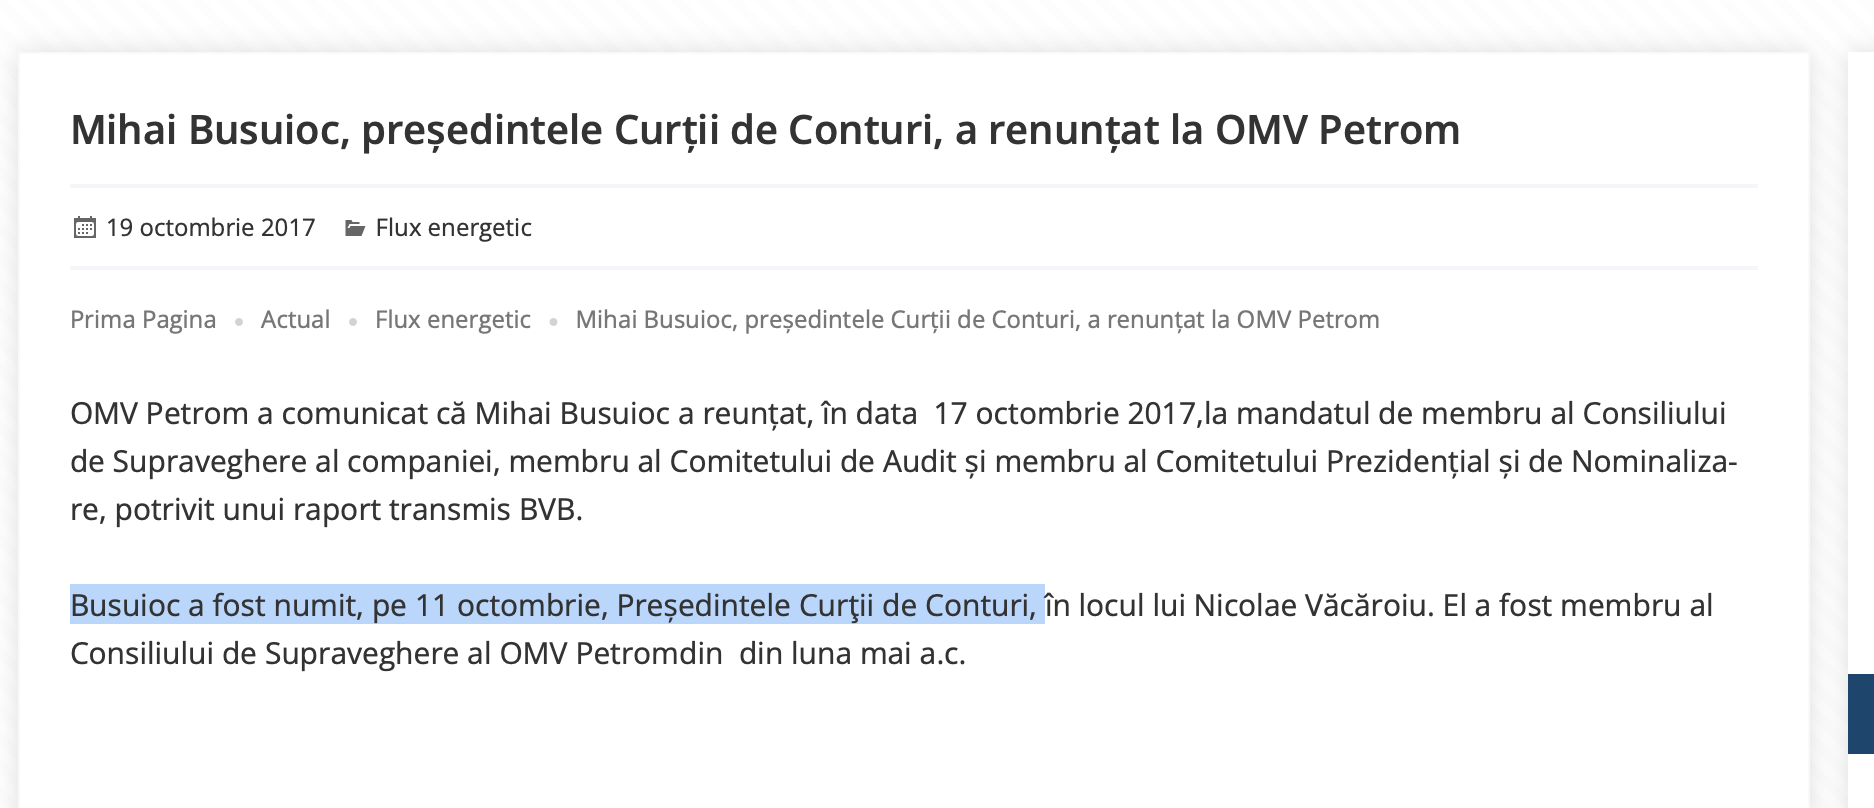Viewport: 1874px width, 808px height.
Task: Click the main article headline
Action: click(x=765, y=130)
